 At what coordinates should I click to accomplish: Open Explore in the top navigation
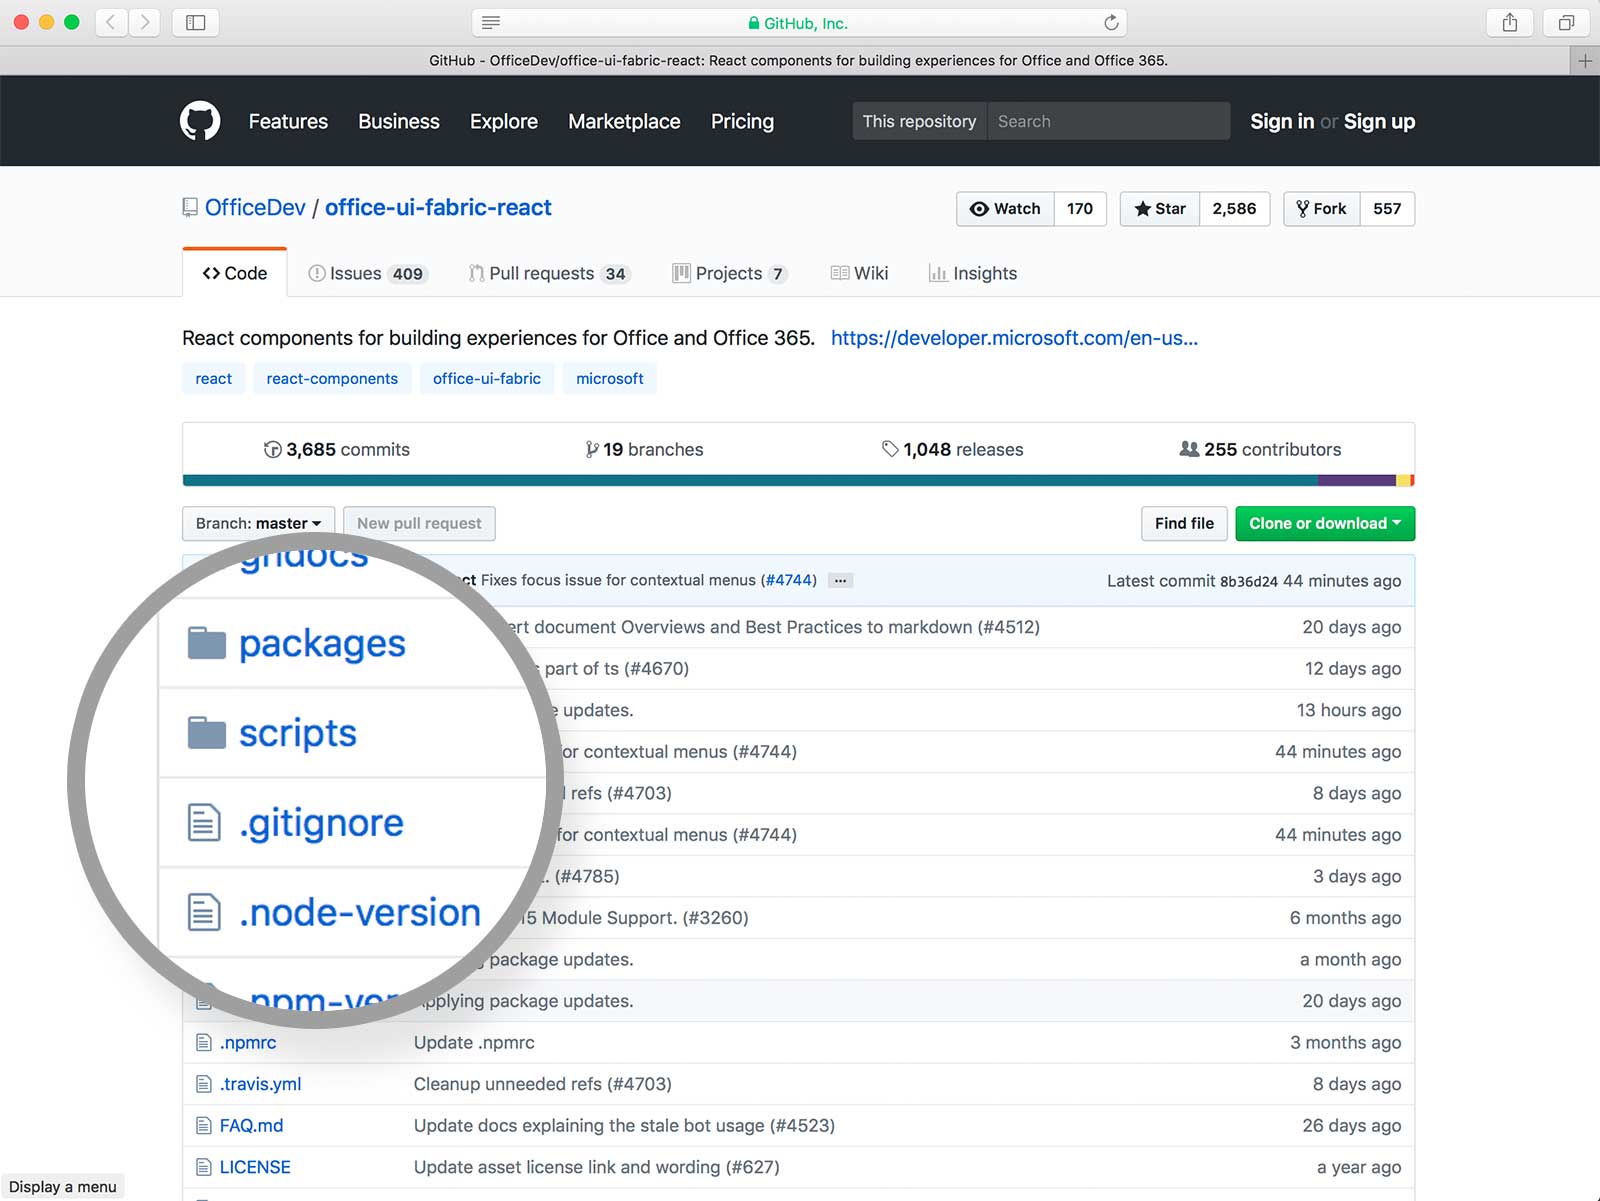click(504, 121)
